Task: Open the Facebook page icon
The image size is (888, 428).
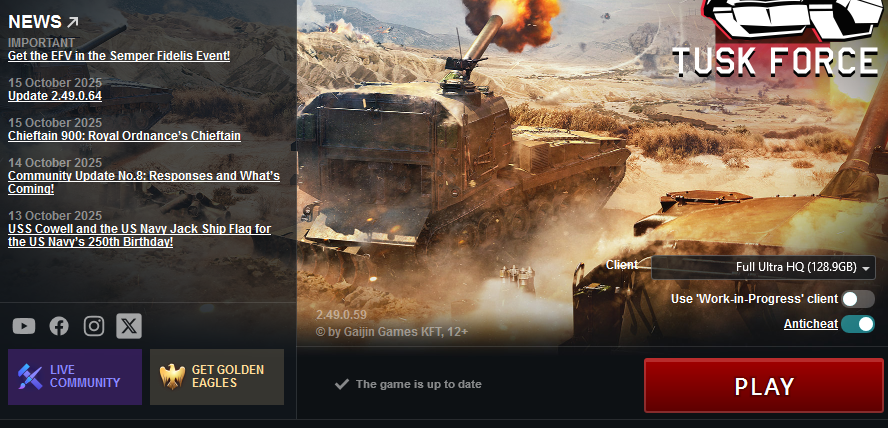Action: [x=59, y=326]
